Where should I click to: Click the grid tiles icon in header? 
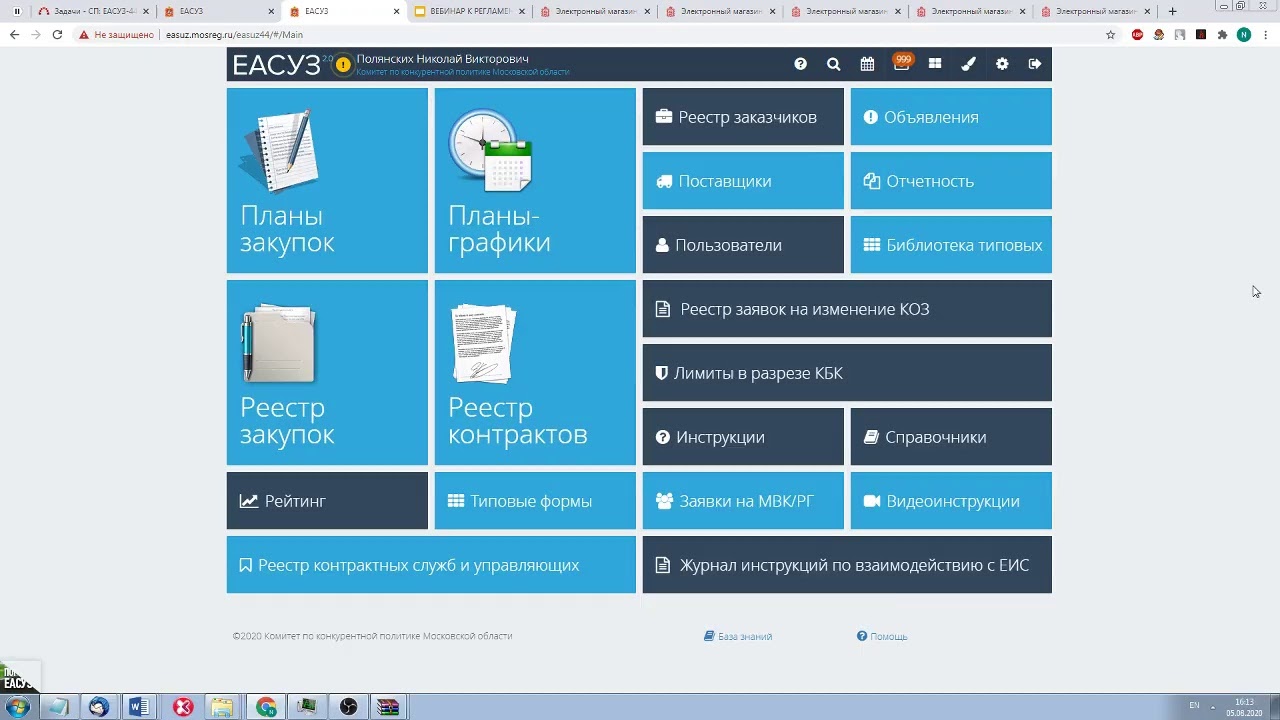tap(935, 64)
